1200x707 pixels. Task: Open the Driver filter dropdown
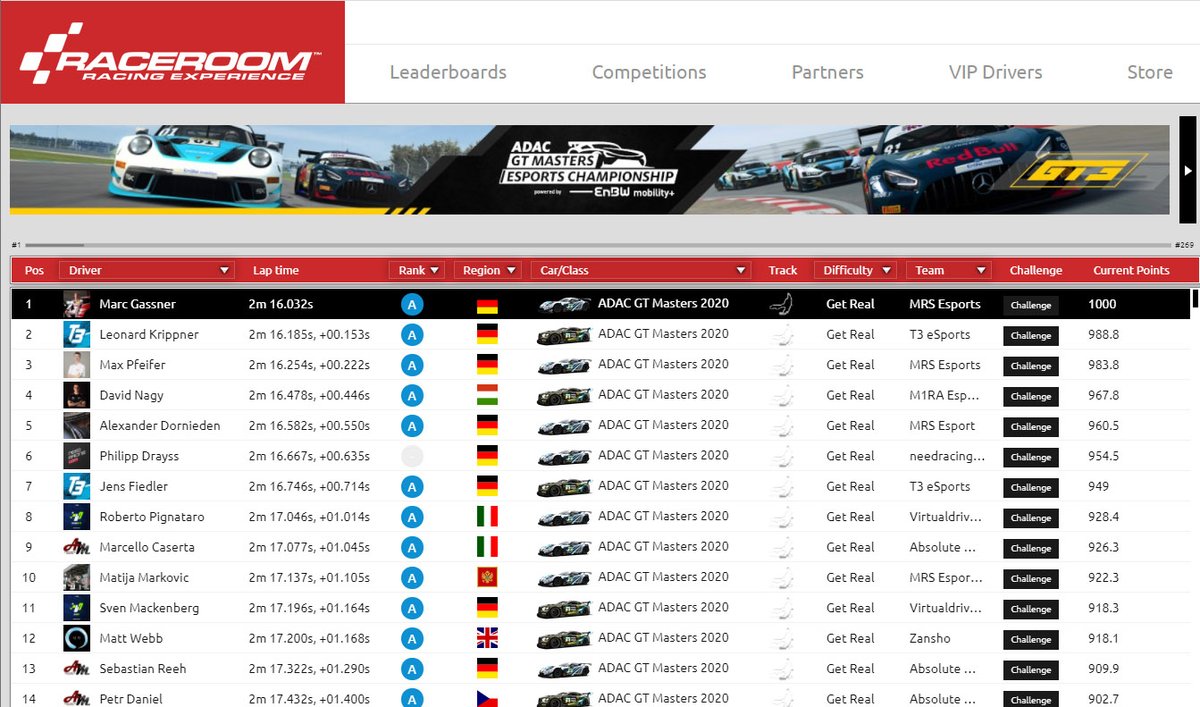point(147,270)
